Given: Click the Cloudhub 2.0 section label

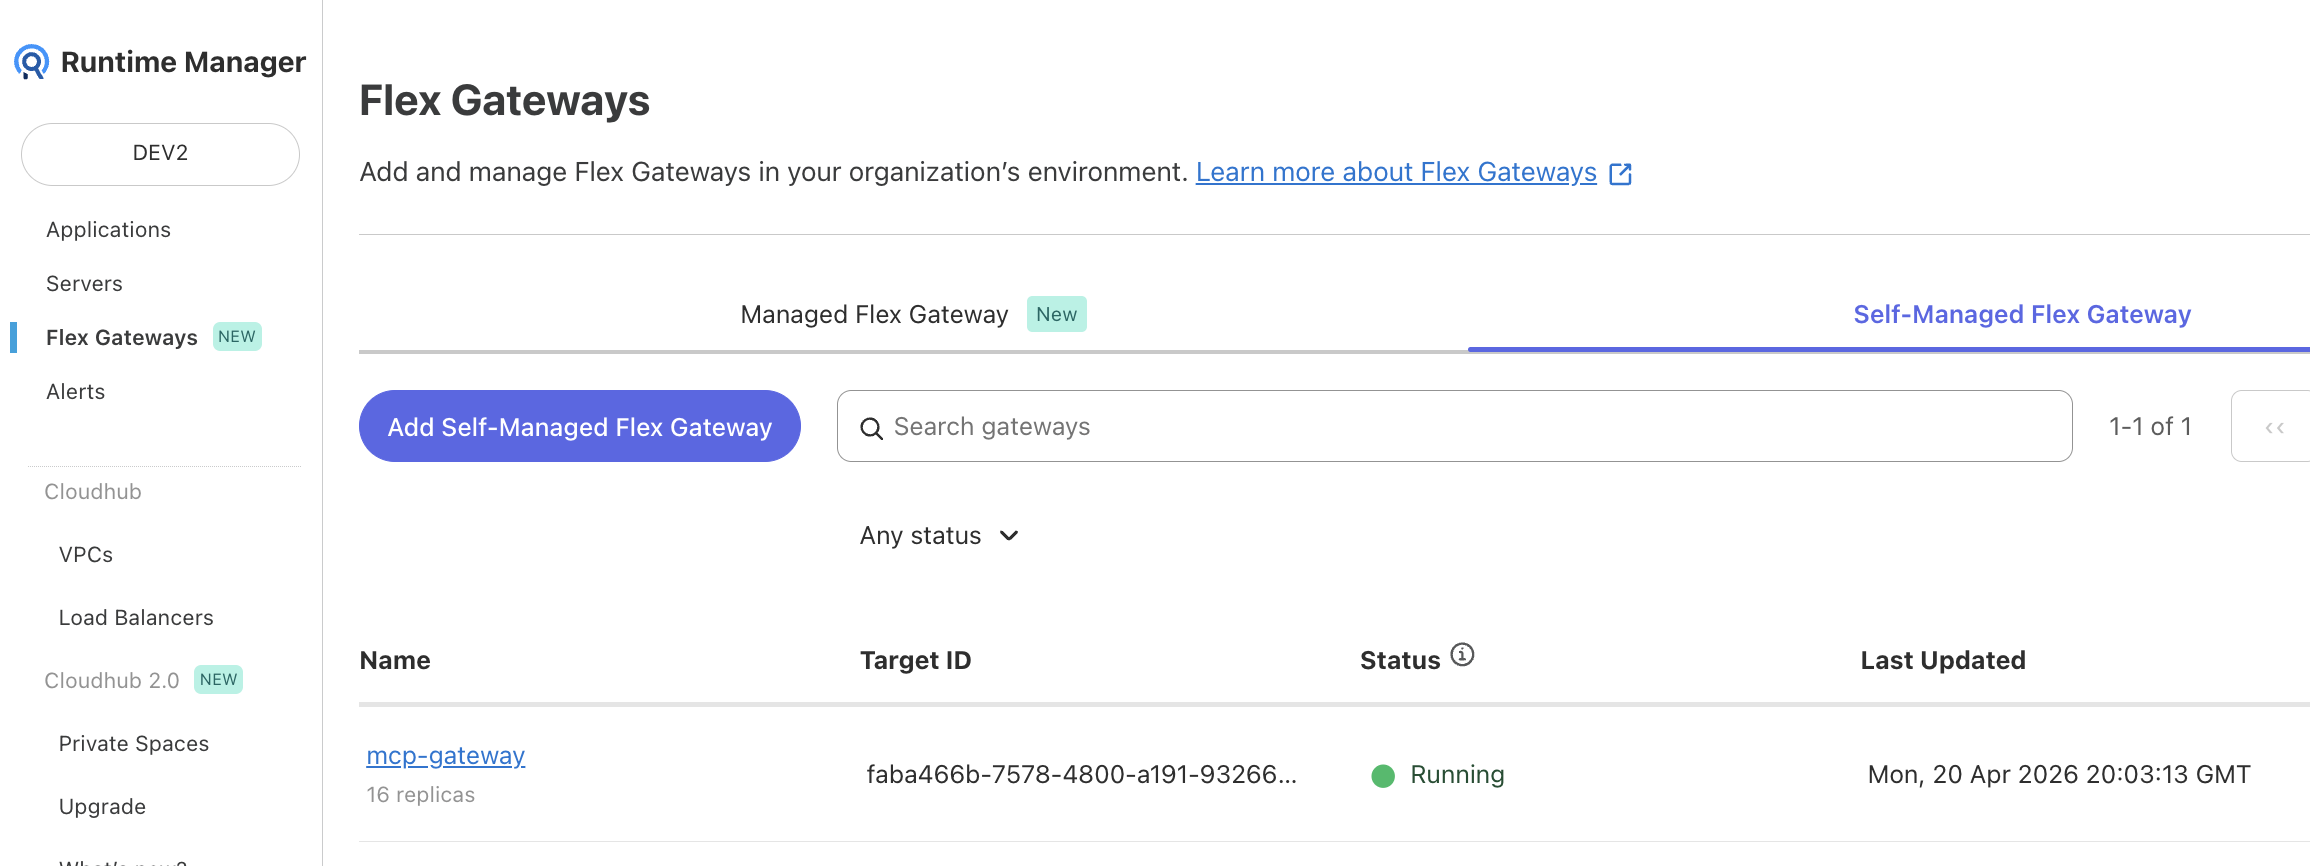Looking at the screenshot, I should tap(111, 681).
